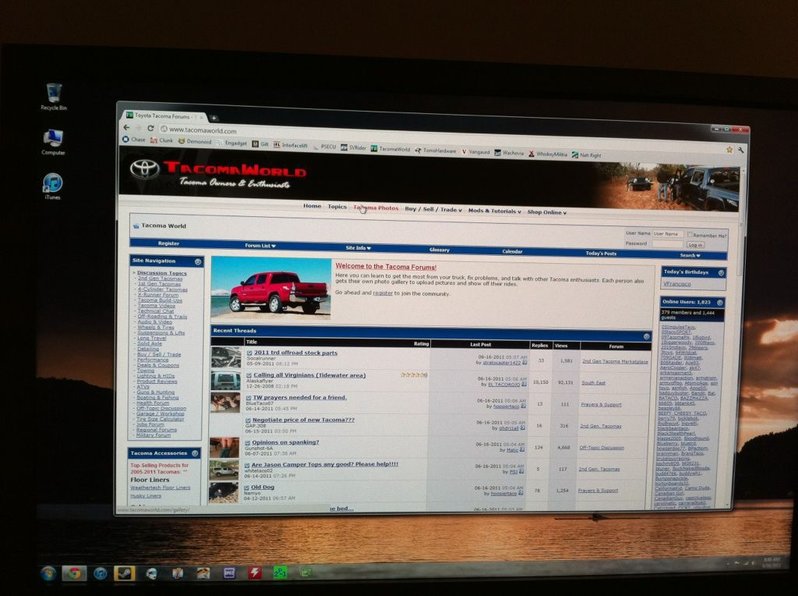Collapse the Recent Threads section
The image size is (798, 596).
(x=646, y=336)
